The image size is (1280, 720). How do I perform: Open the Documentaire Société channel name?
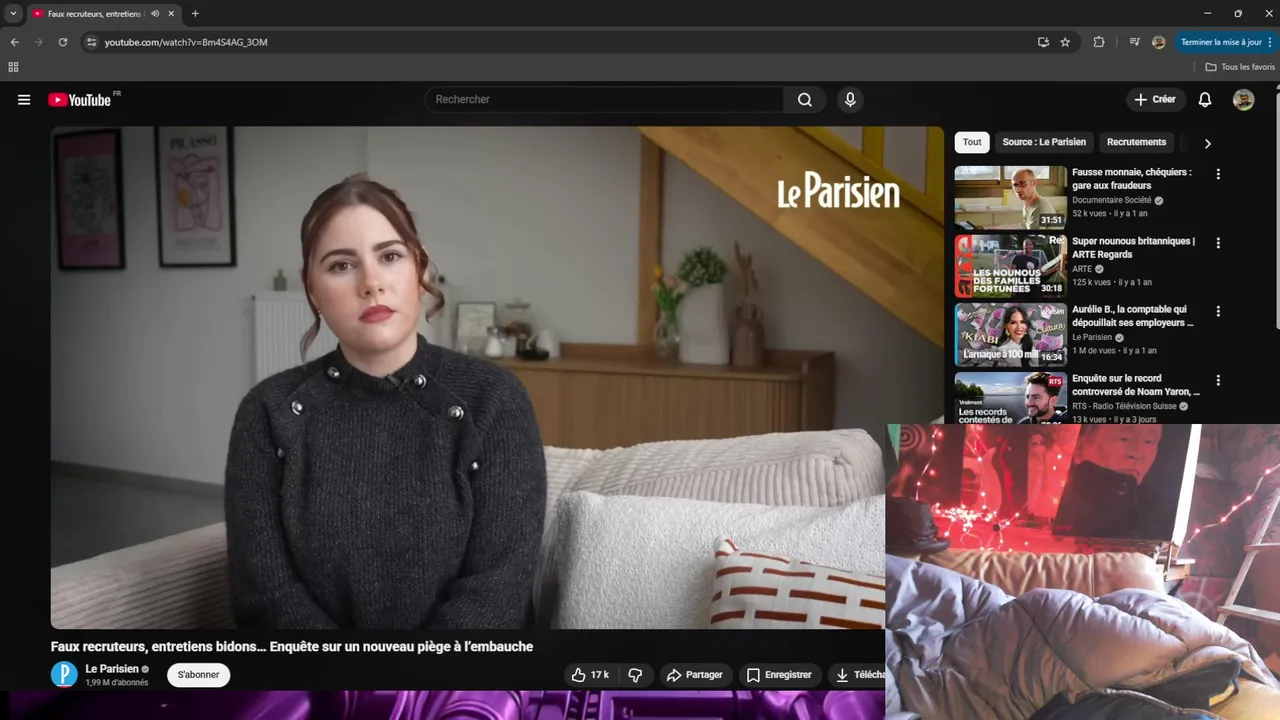pos(1111,200)
